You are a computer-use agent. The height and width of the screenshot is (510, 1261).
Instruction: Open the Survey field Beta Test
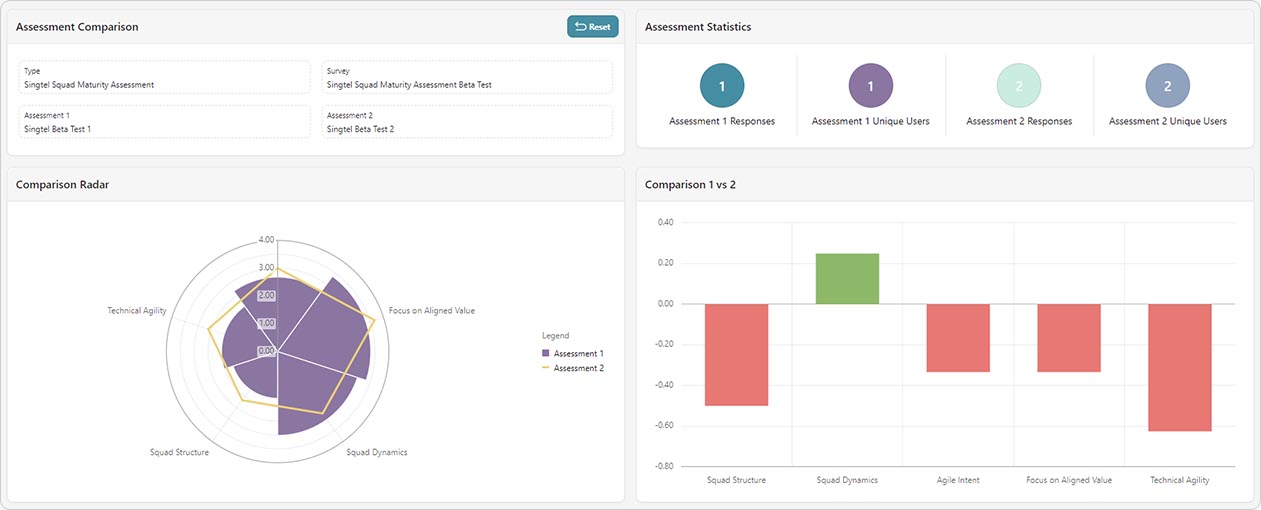(x=467, y=77)
